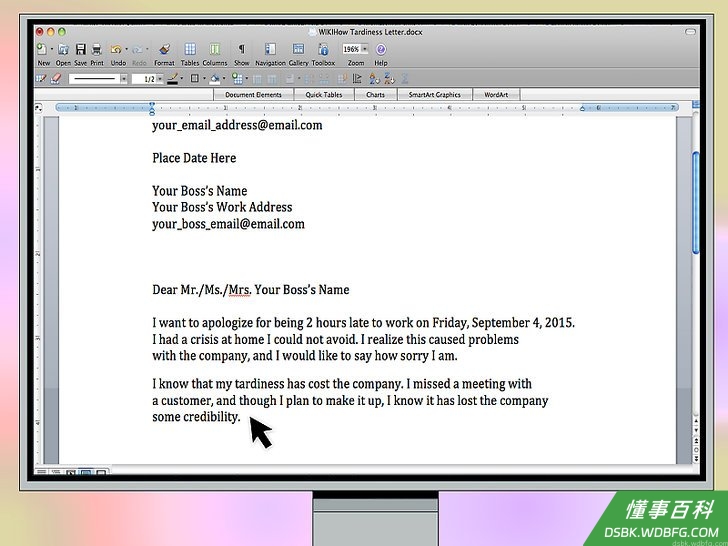Click the border Line Color pen icon

coord(172,79)
